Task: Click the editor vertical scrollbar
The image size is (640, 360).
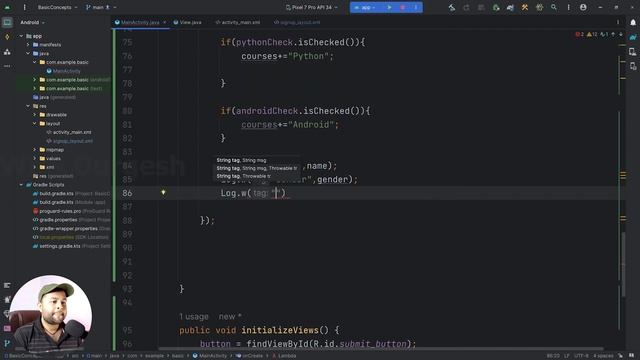Action: coord(623,265)
